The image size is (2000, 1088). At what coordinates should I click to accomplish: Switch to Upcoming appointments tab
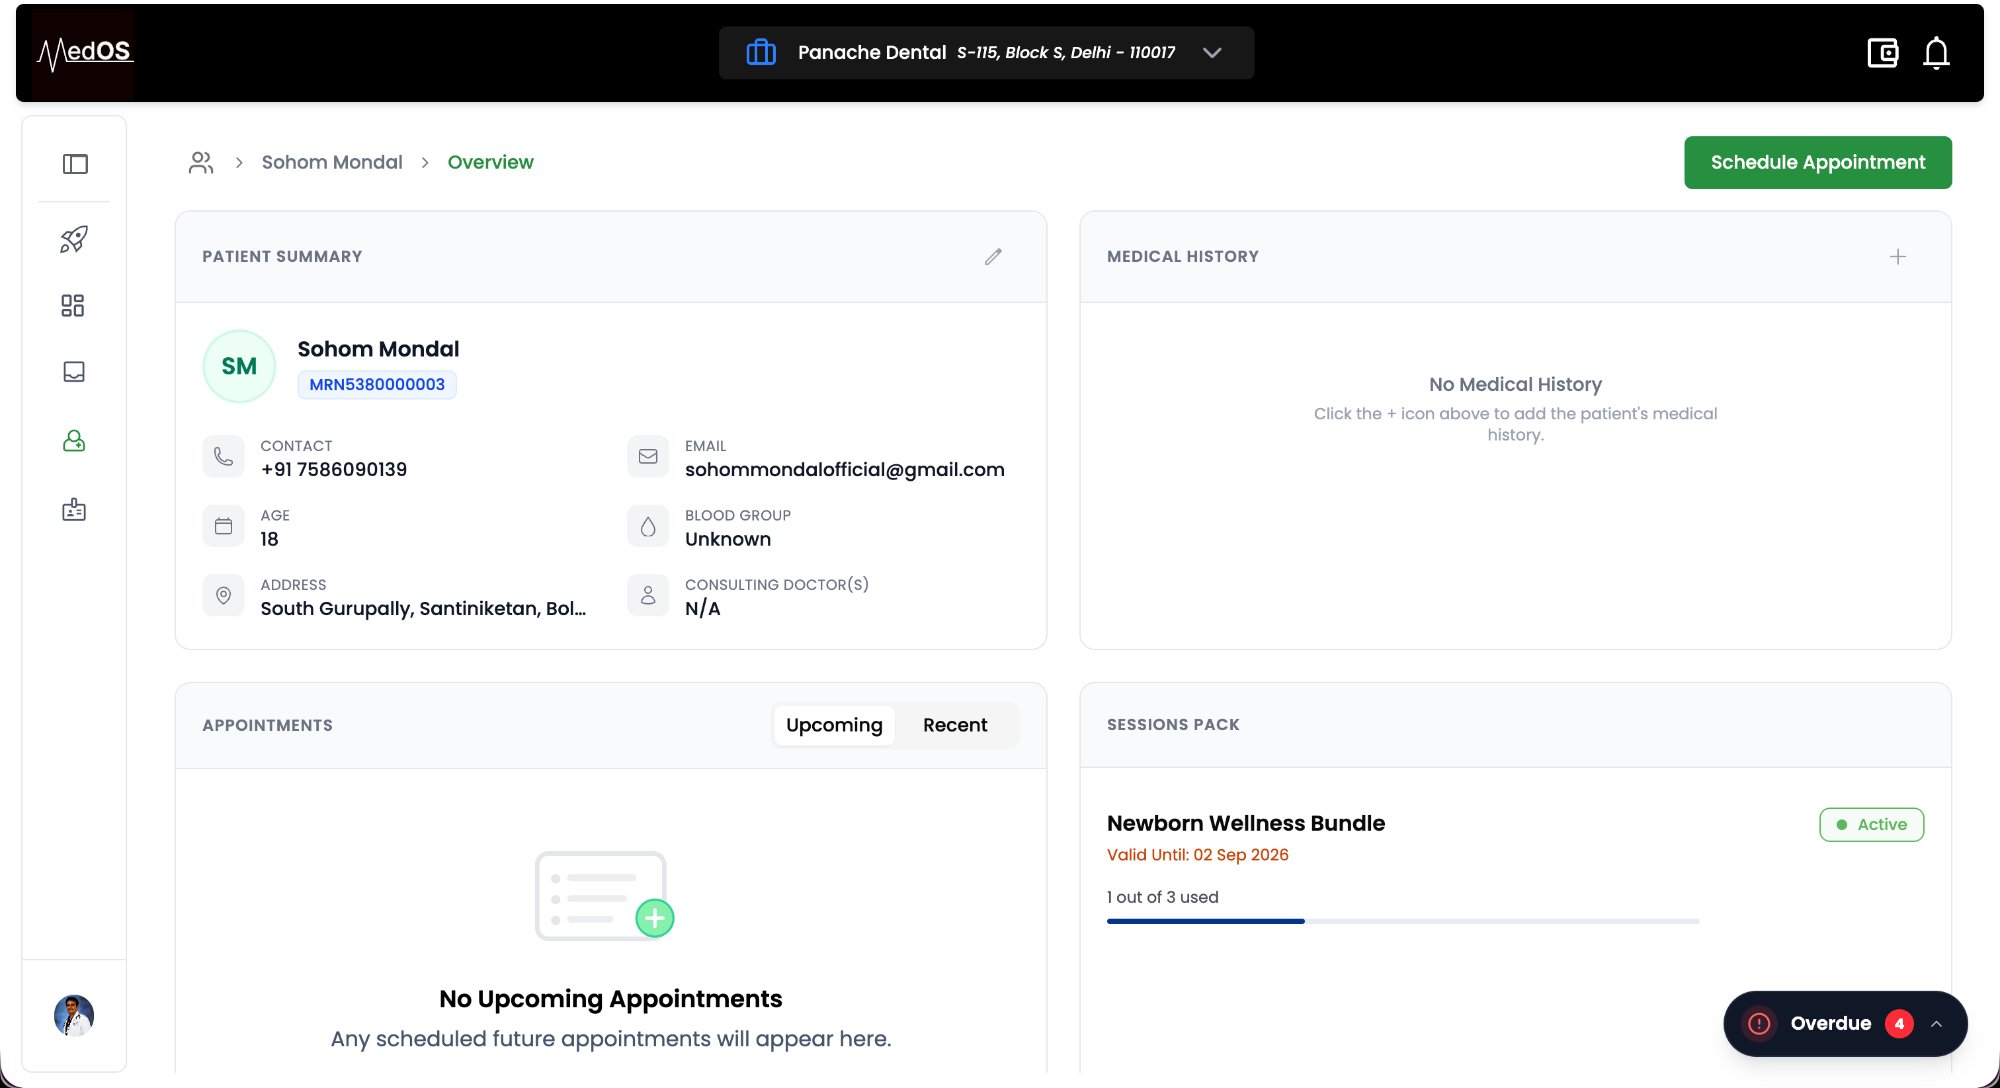834,725
